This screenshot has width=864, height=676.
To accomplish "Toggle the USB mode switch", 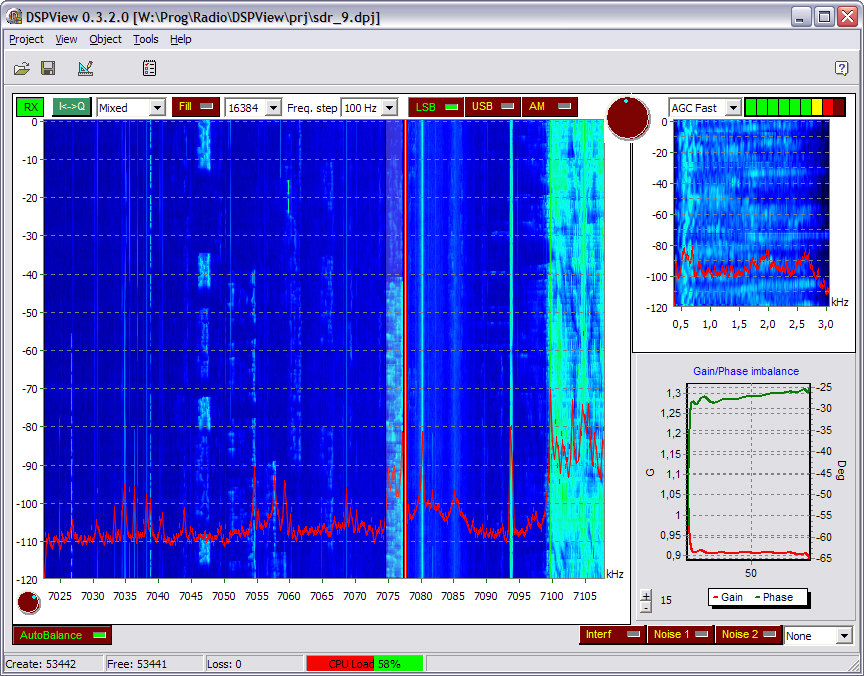I will click(x=492, y=107).
